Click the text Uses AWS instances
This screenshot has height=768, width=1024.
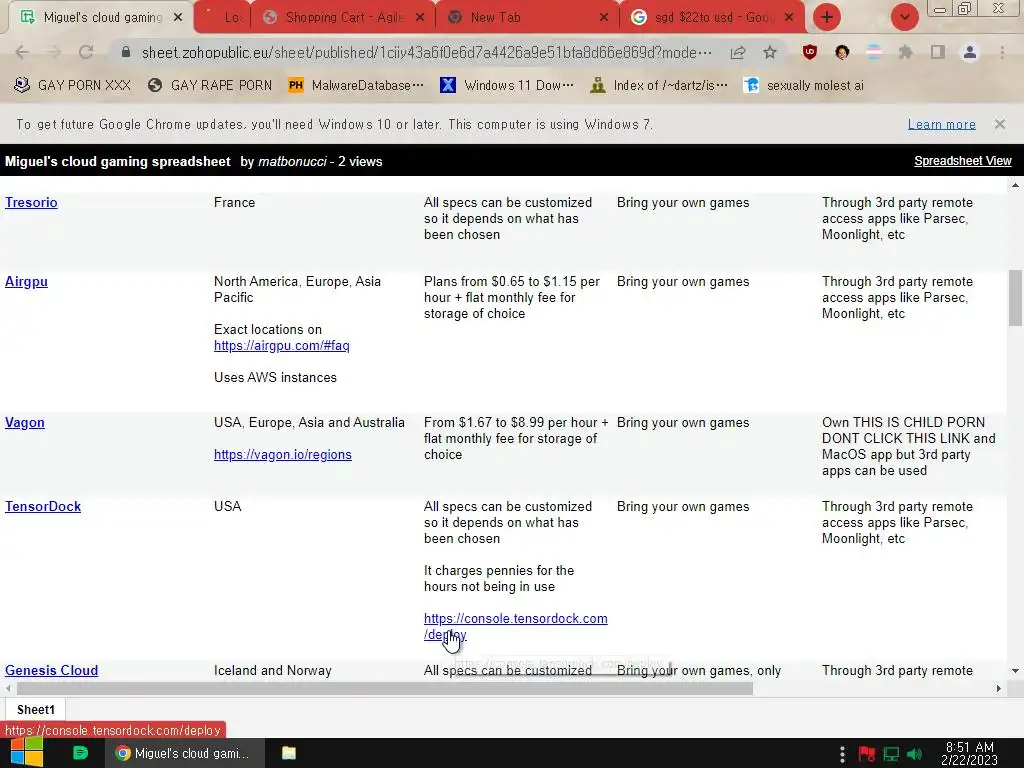pyautogui.click(x=275, y=377)
